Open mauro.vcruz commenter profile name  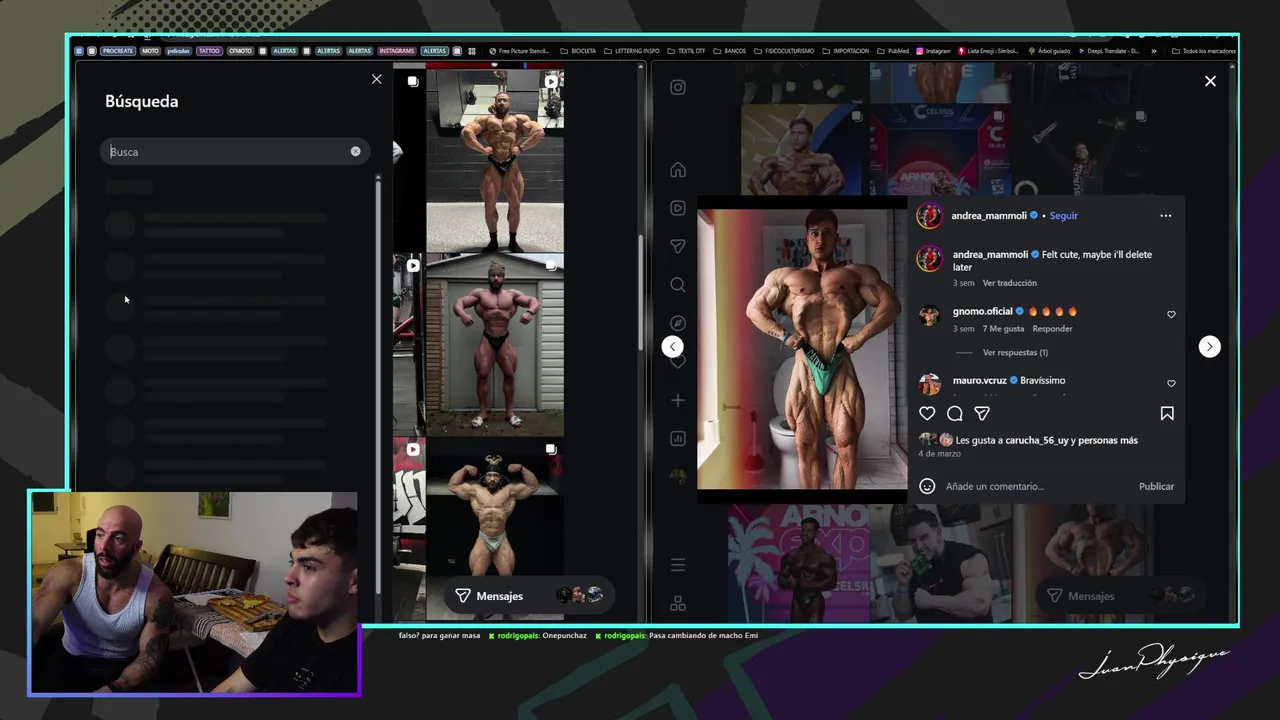pyautogui.click(x=980, y=380)
